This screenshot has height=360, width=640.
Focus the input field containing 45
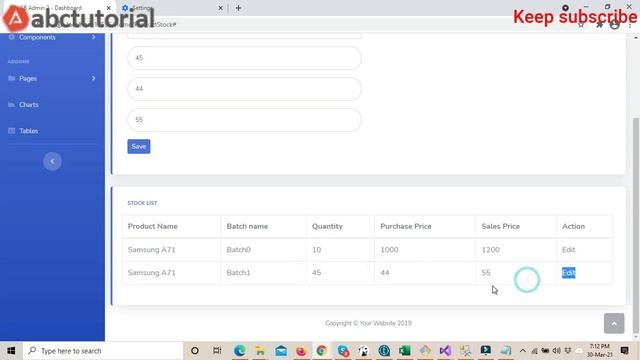(x=244, y=58)
